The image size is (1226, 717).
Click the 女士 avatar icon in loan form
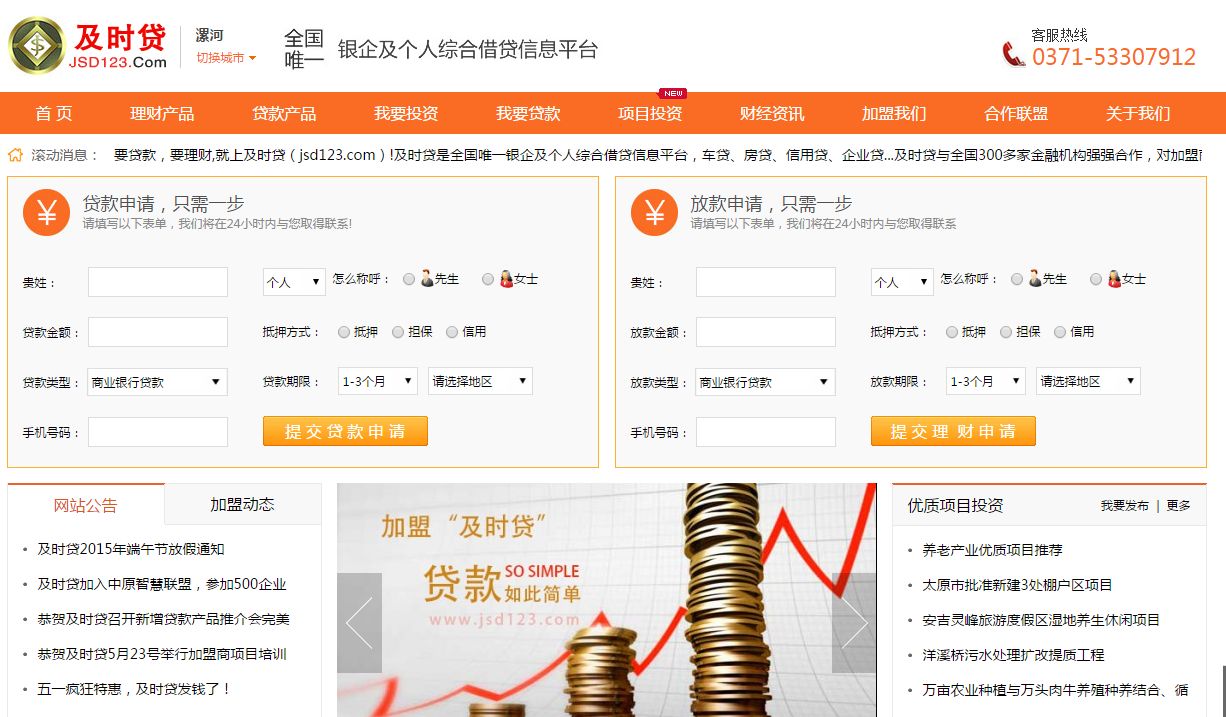(506, 279)
